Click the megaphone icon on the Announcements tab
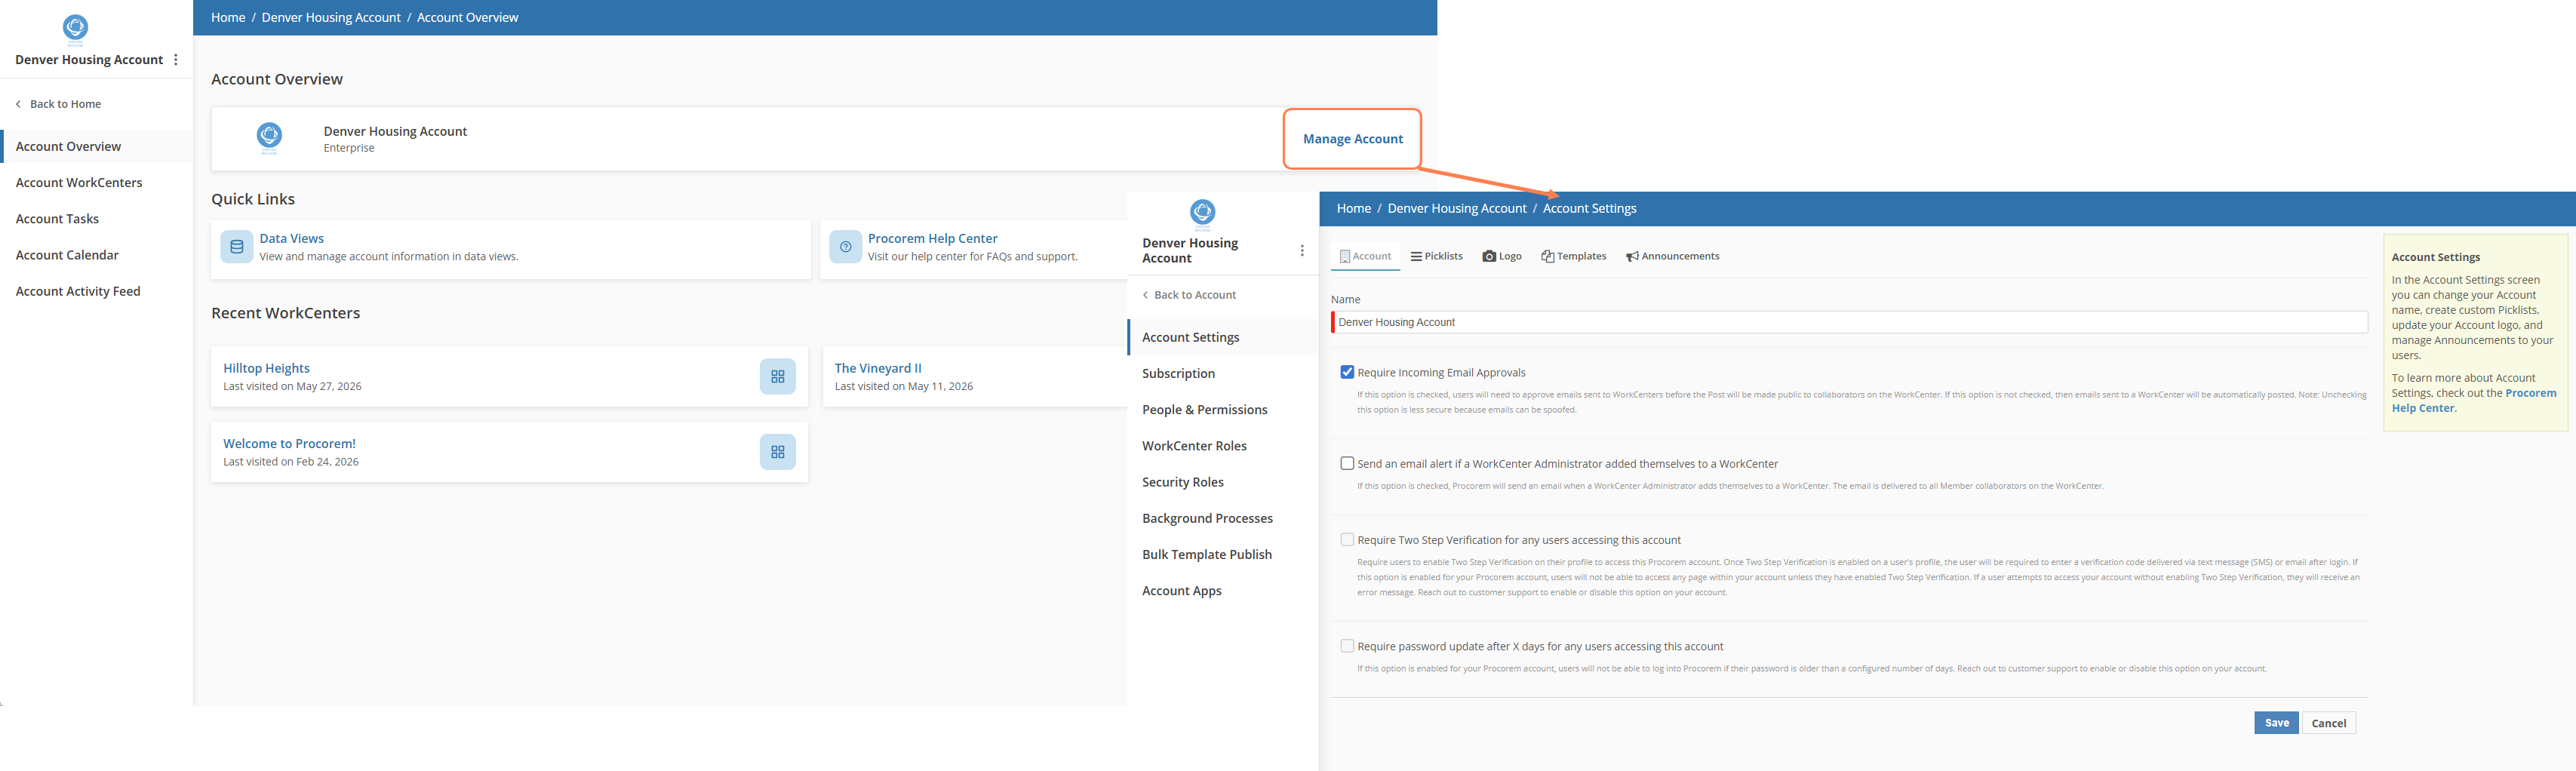Image resolution: width=2576 pixels, height=771 pixels. [x=1632, y=257]
